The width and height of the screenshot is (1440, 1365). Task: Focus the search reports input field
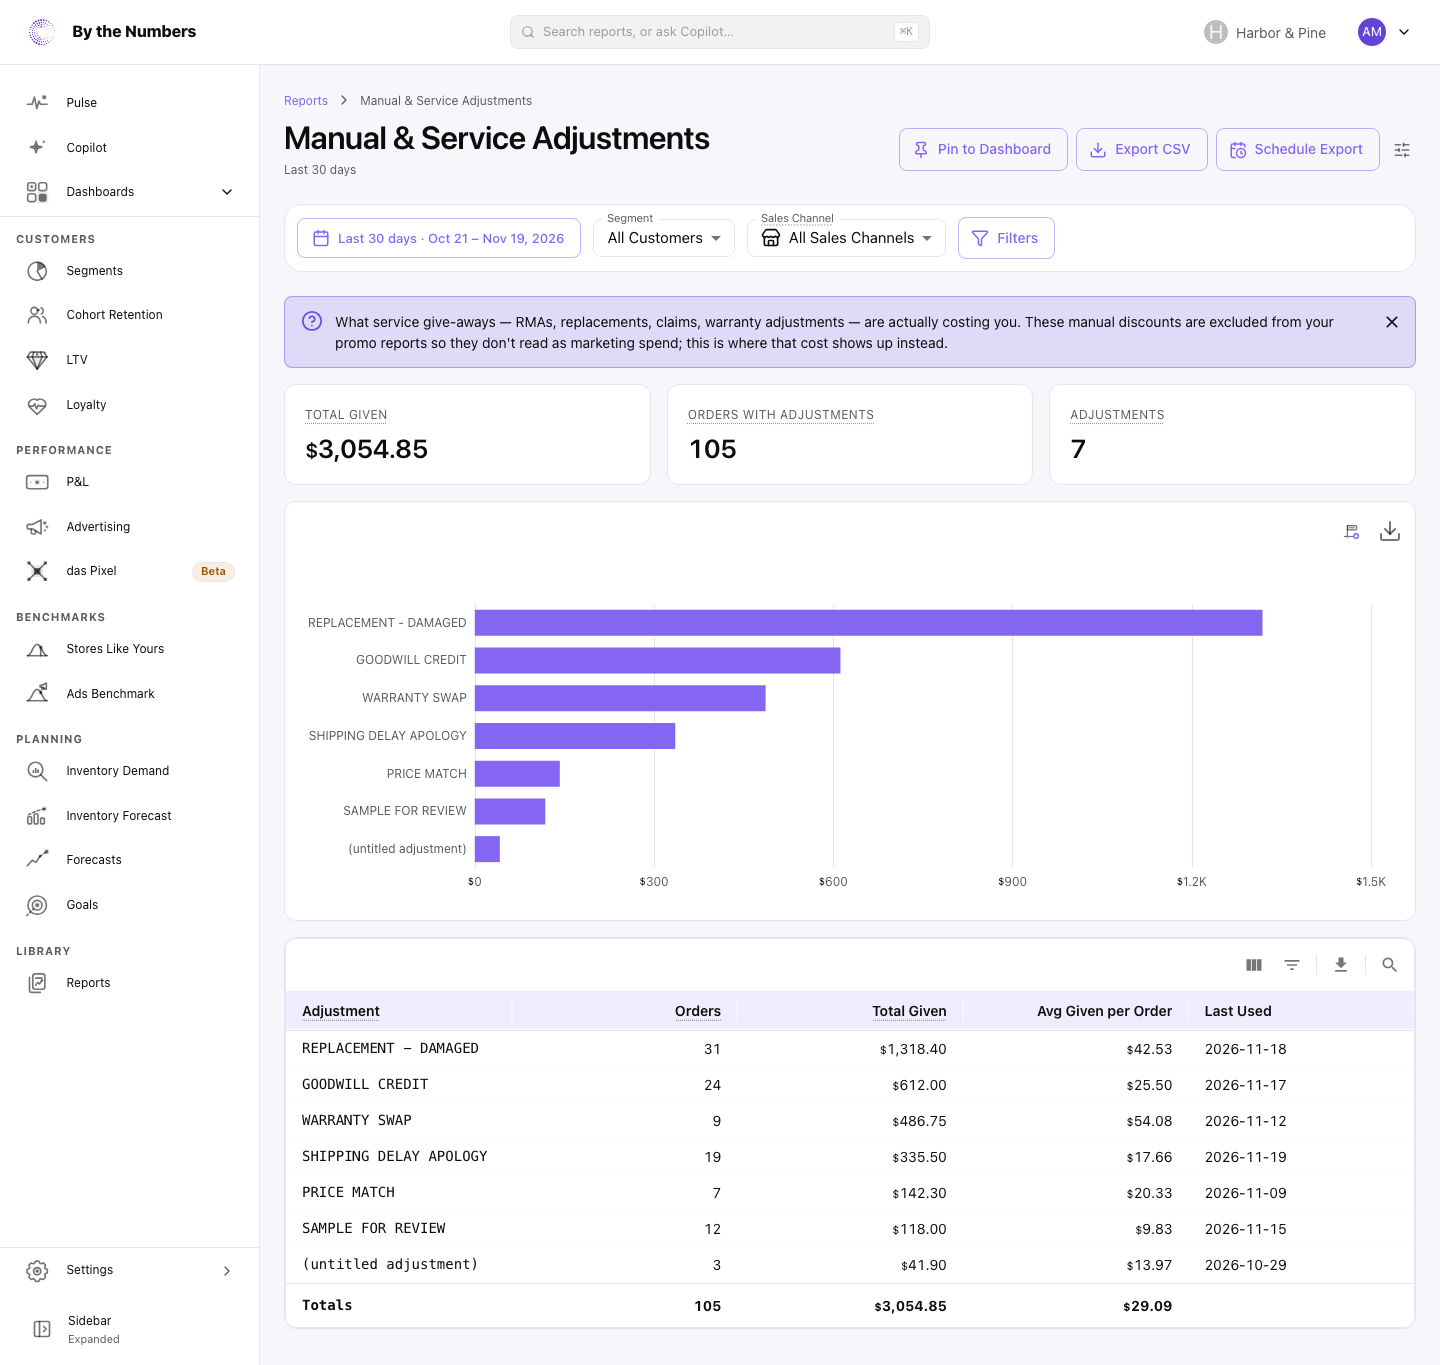coord(720,32)
